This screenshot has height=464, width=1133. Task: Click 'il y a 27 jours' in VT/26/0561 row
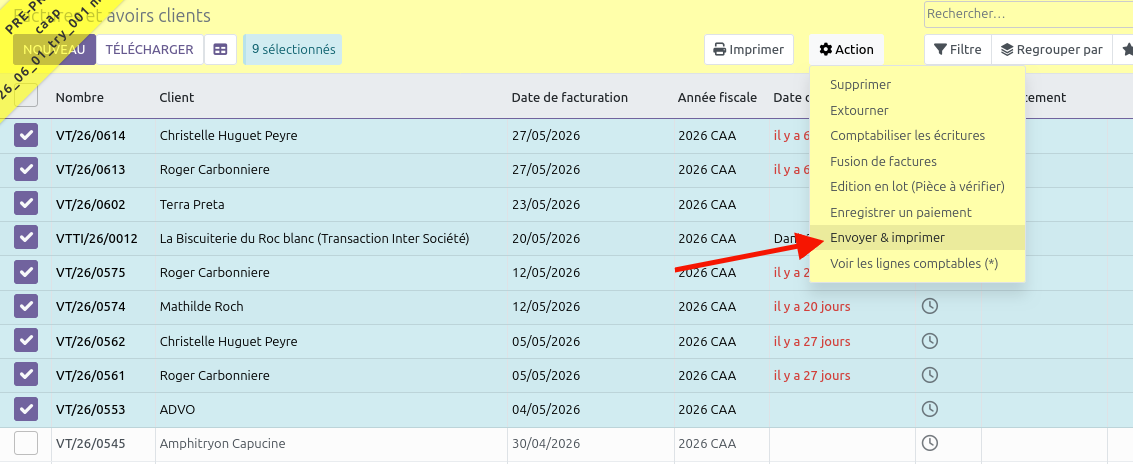[x=812, y=376]
